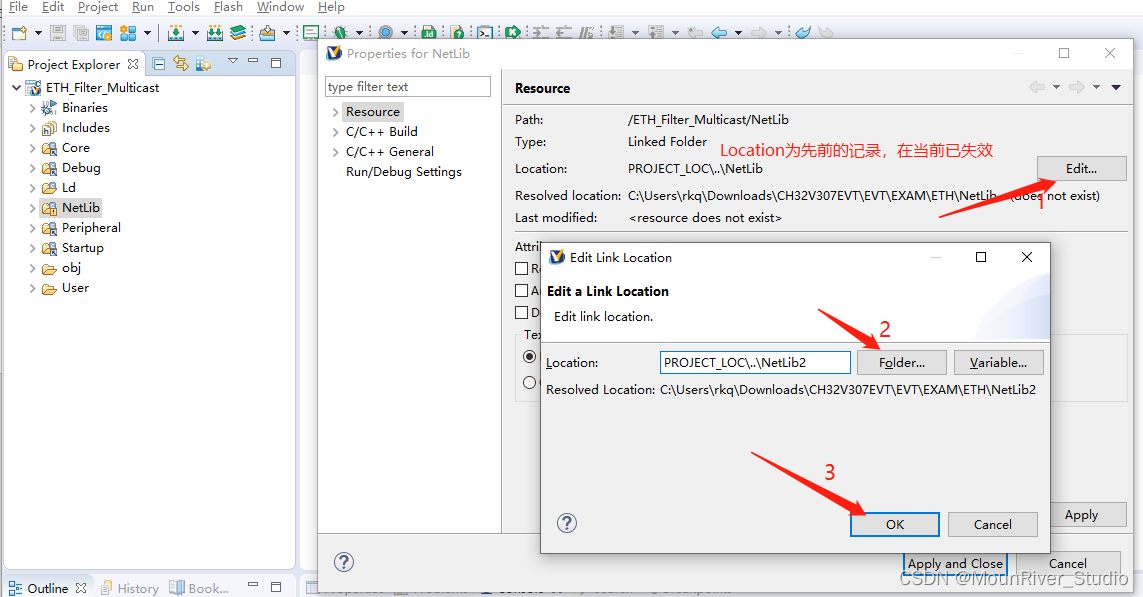Viewport: 1143px width, 597px height.
Task: Expand the Core folder node
Action: 32,148
